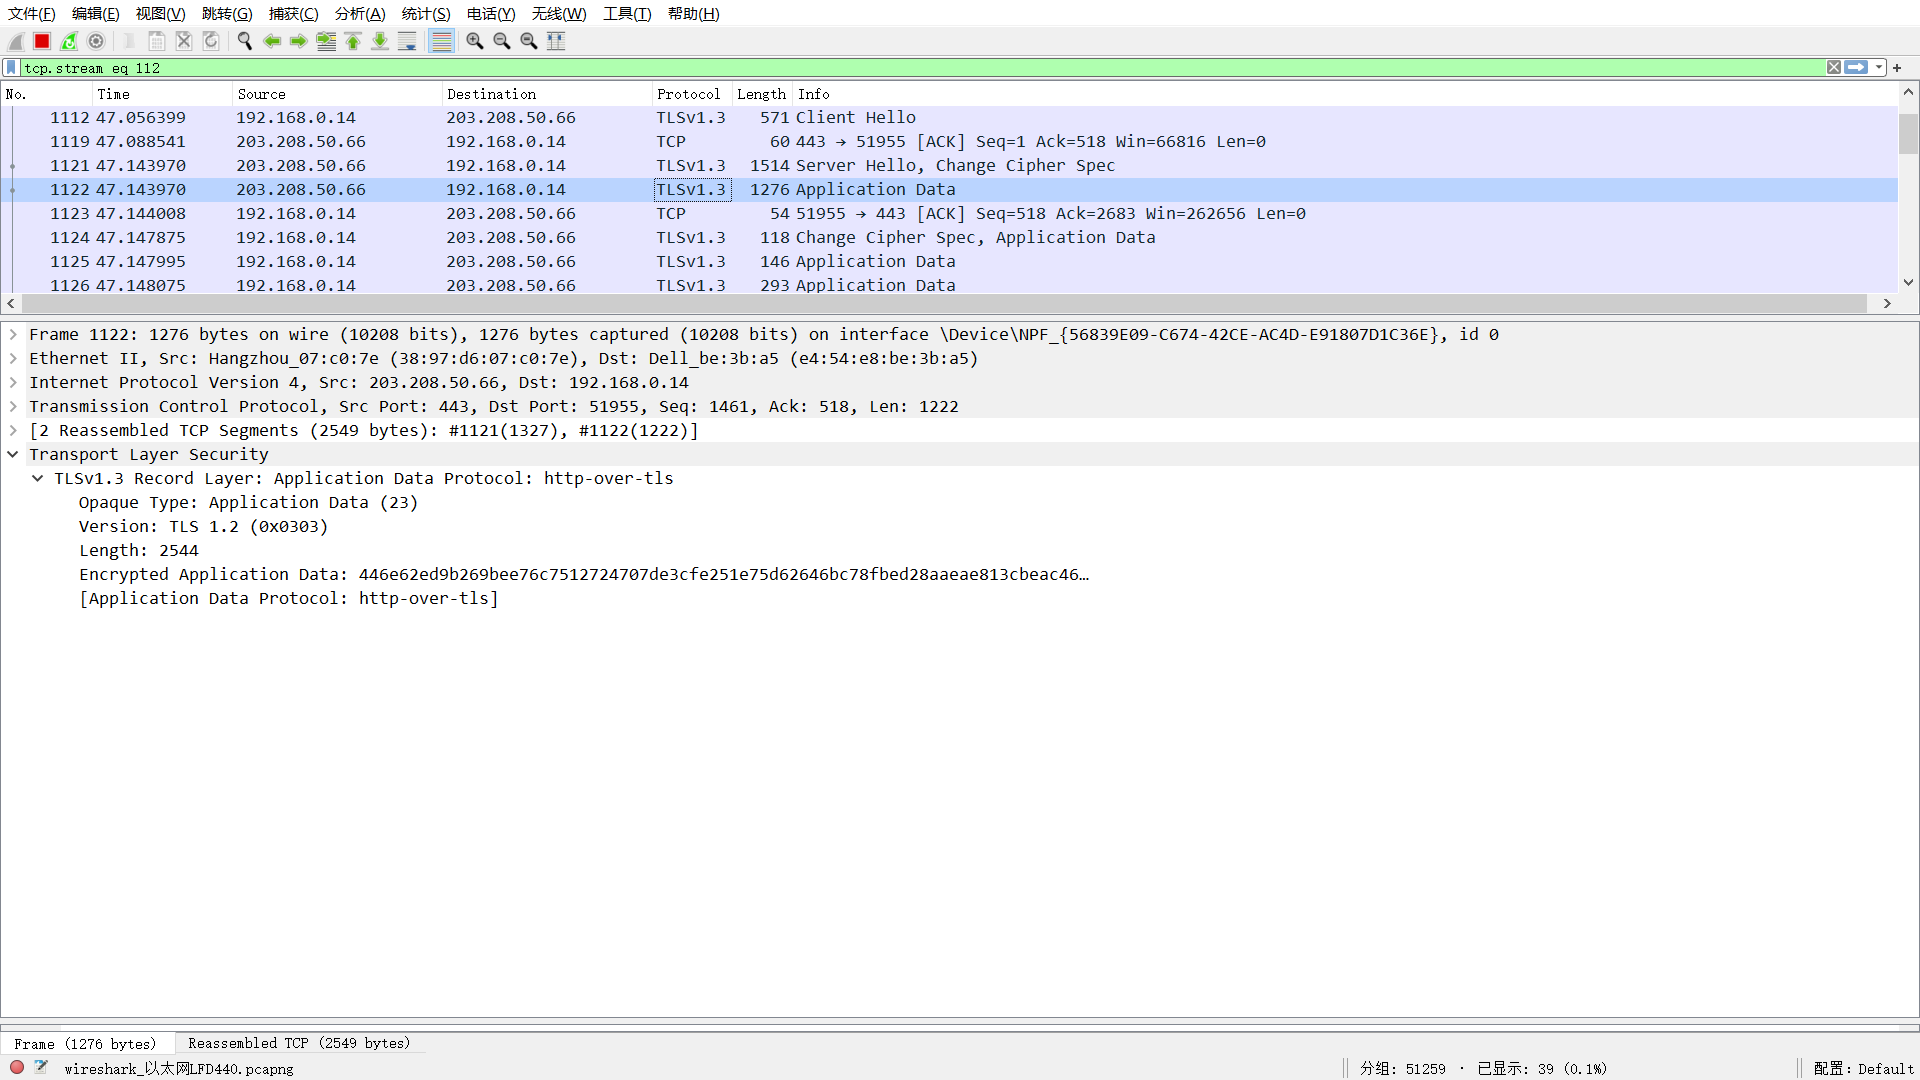
Task: Open the recent display filters dropdown
Action: point(1879,68)
